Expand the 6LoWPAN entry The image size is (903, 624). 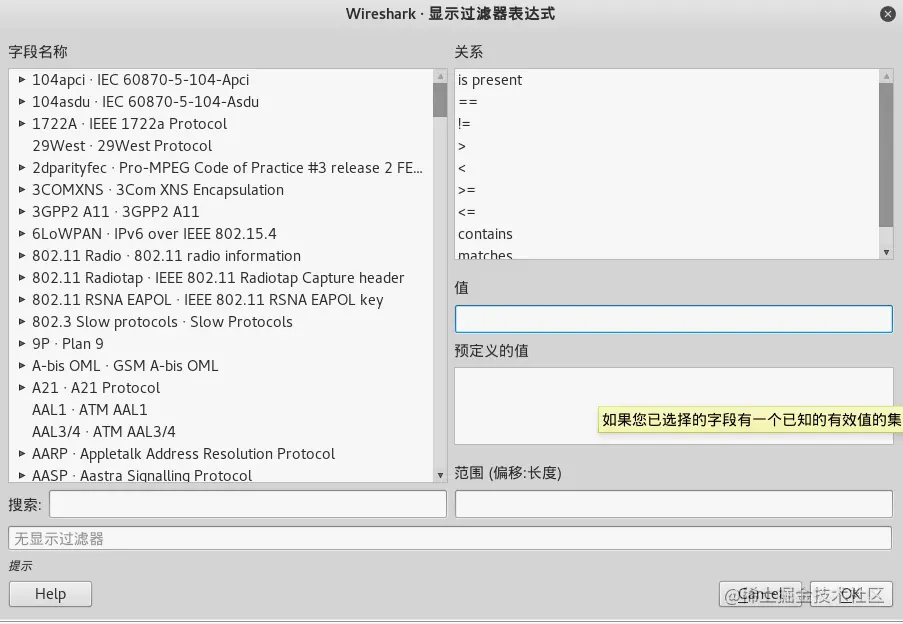[22, 233]
